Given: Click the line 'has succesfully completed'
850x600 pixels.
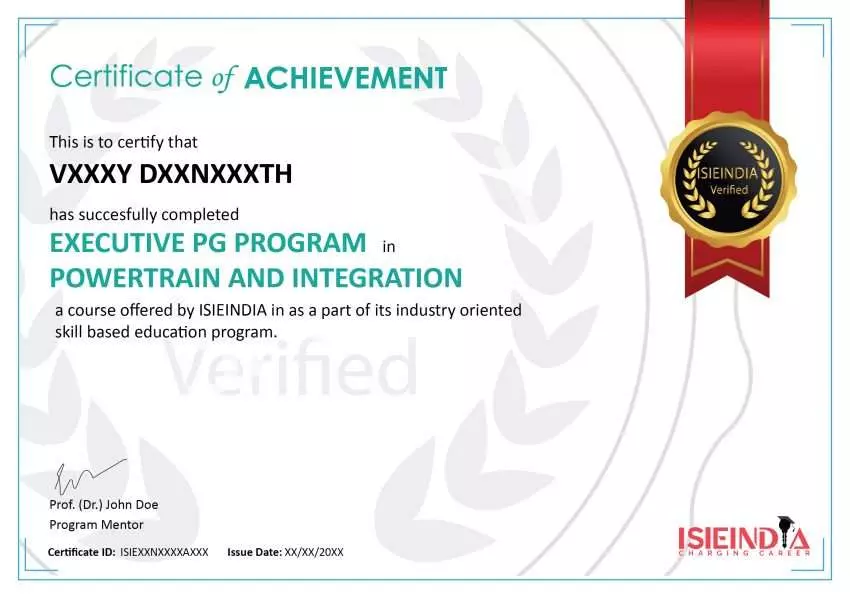Looking at the screenshot, I should click(x=144, y=215).
